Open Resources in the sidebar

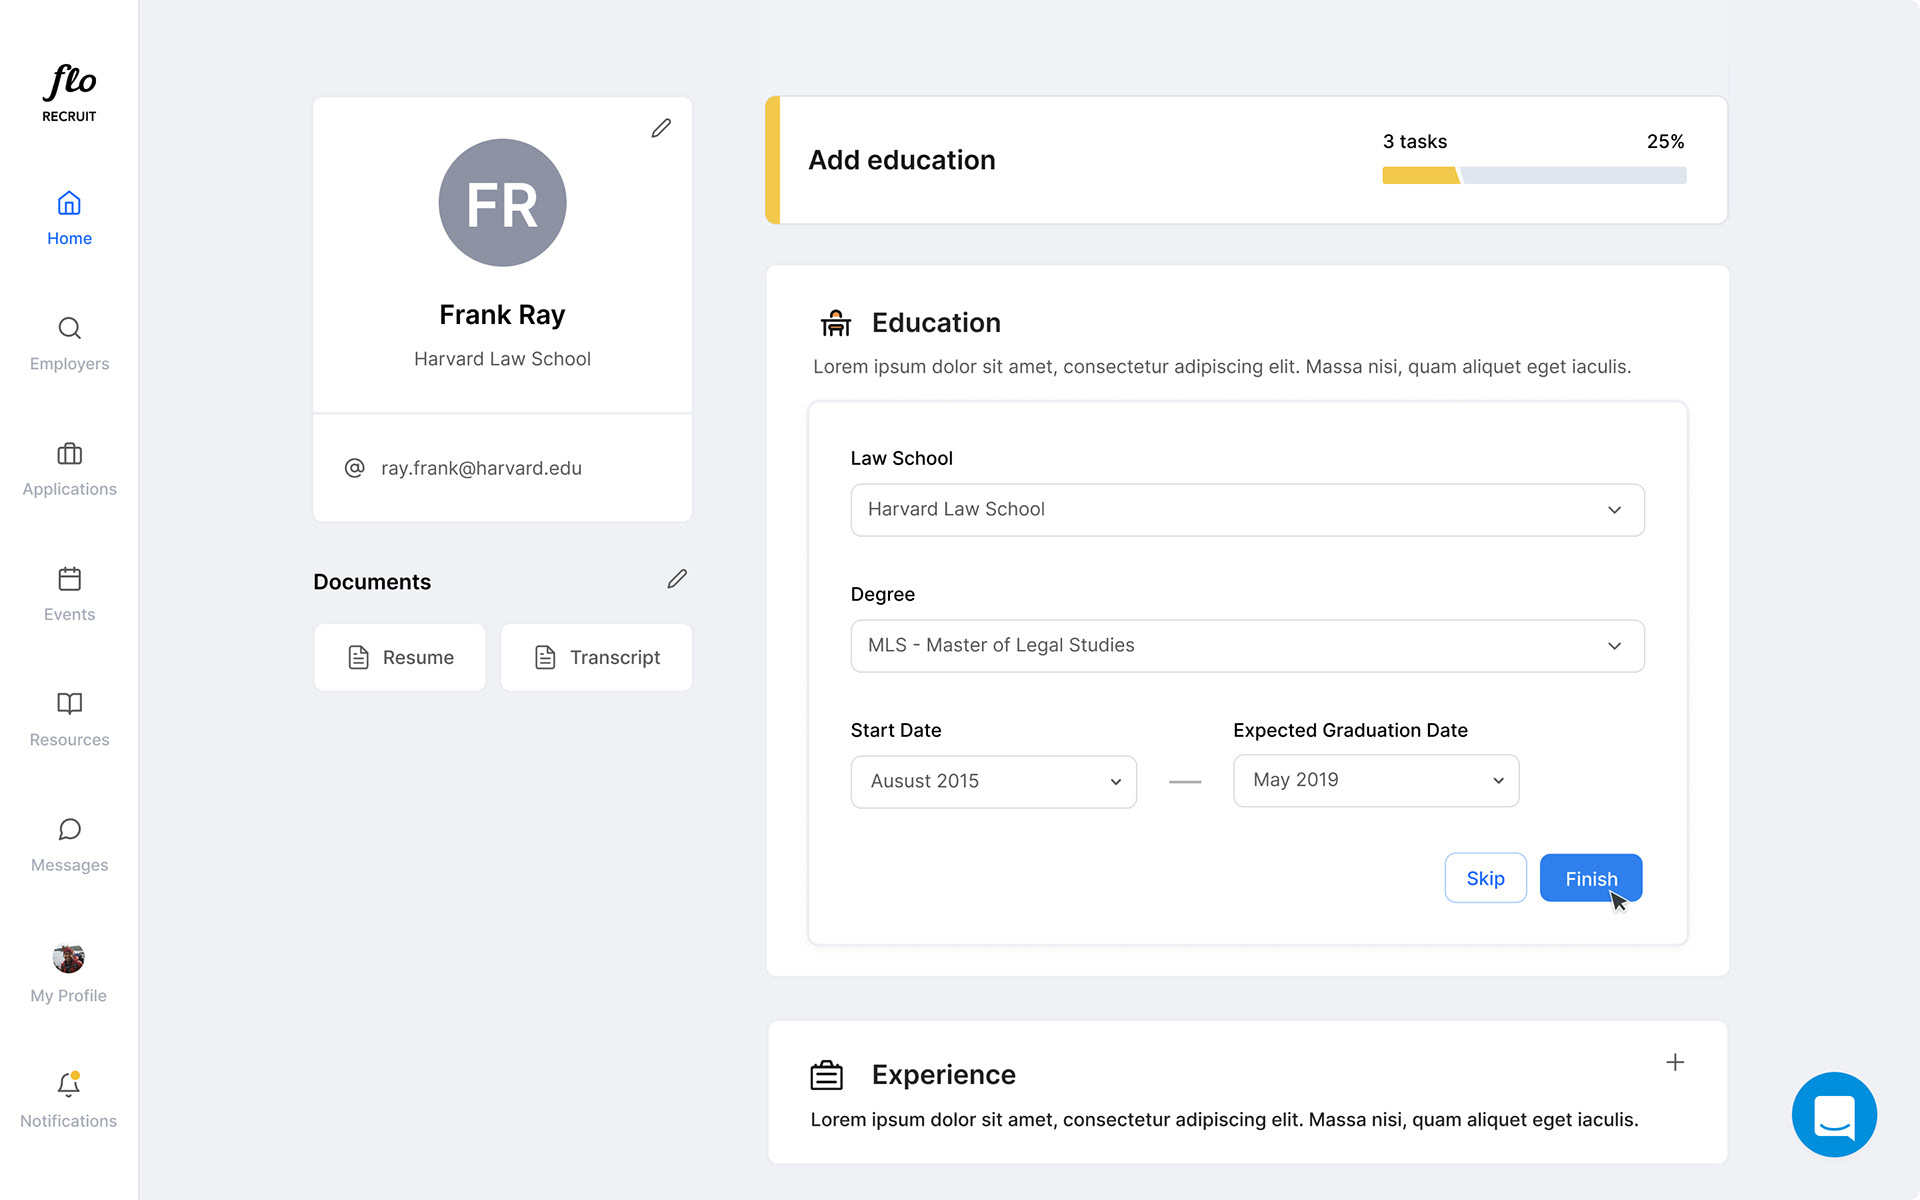point(69,720)
